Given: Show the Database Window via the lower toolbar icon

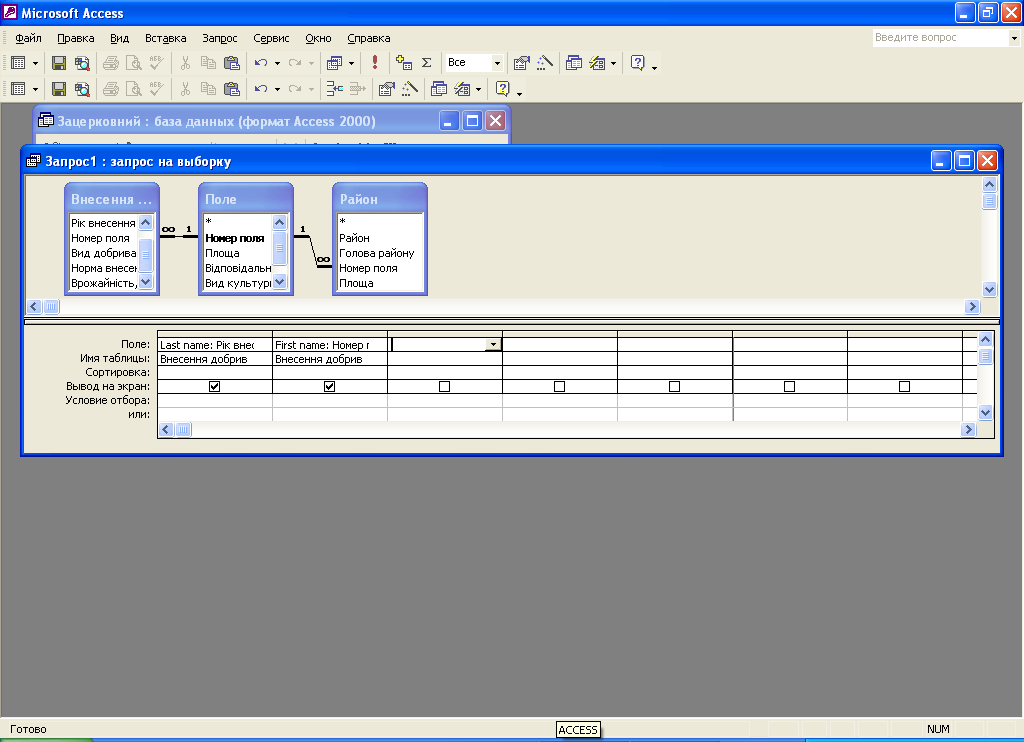Looking at the screenshot, I should (x=439, y=89).
